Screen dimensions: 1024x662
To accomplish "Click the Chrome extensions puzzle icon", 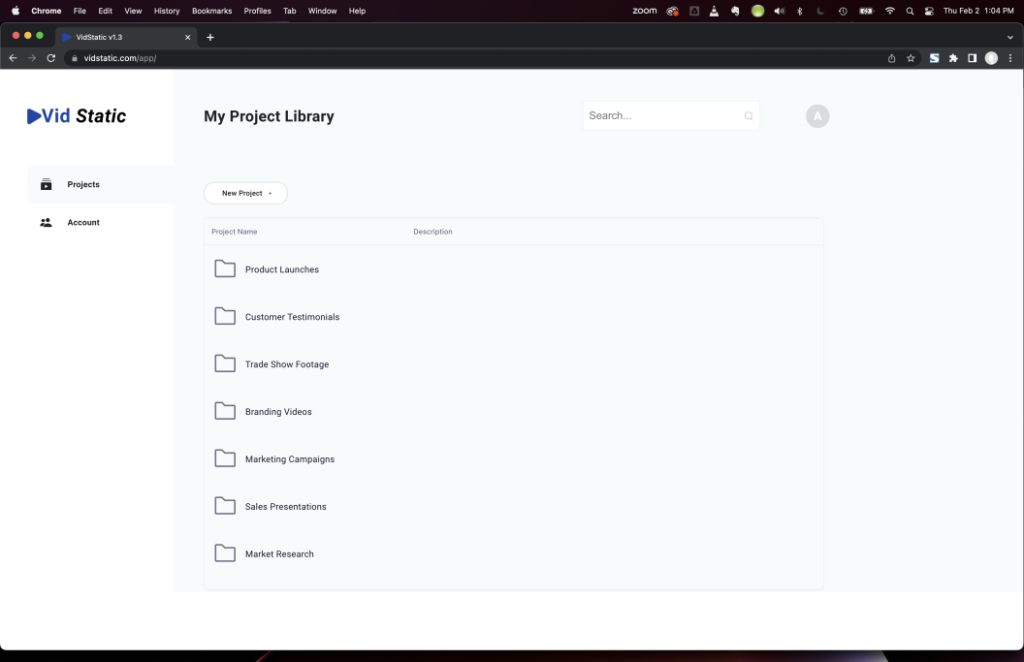I will click(953, 58).
